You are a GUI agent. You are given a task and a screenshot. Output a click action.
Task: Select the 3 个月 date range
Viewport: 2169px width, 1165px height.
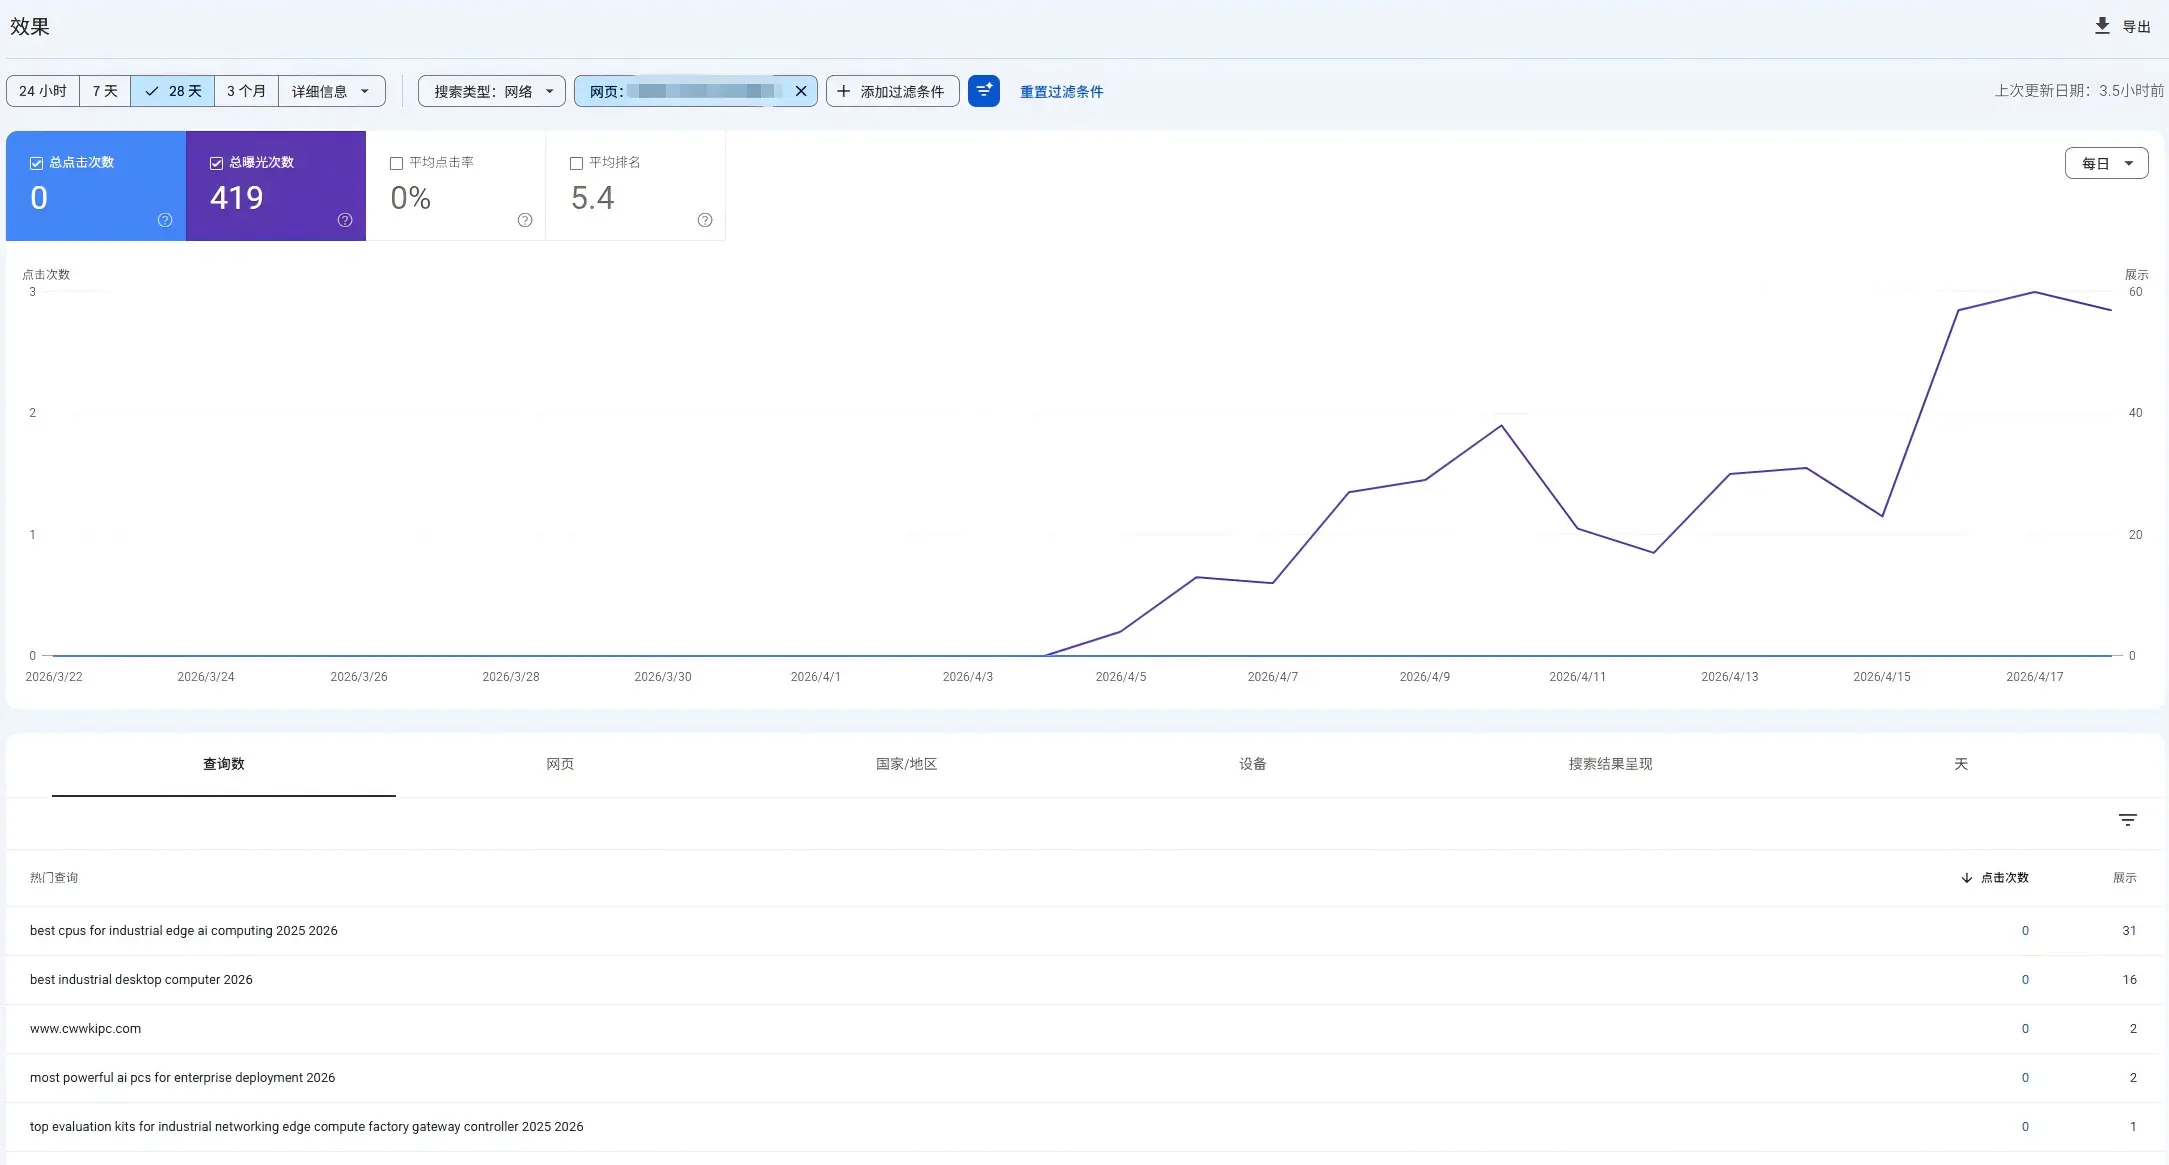[x=246, y=91]
